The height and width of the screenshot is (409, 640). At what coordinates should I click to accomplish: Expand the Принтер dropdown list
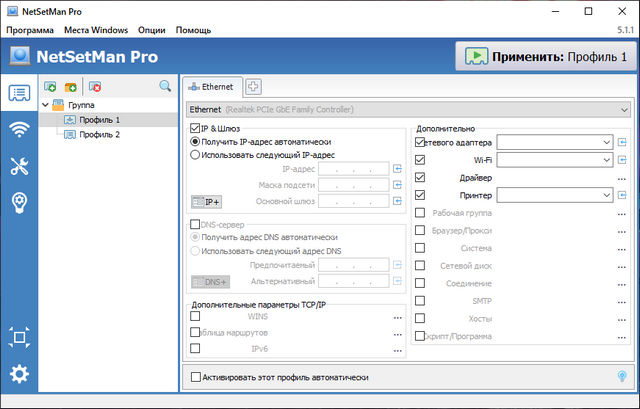[x=606, y=195]
